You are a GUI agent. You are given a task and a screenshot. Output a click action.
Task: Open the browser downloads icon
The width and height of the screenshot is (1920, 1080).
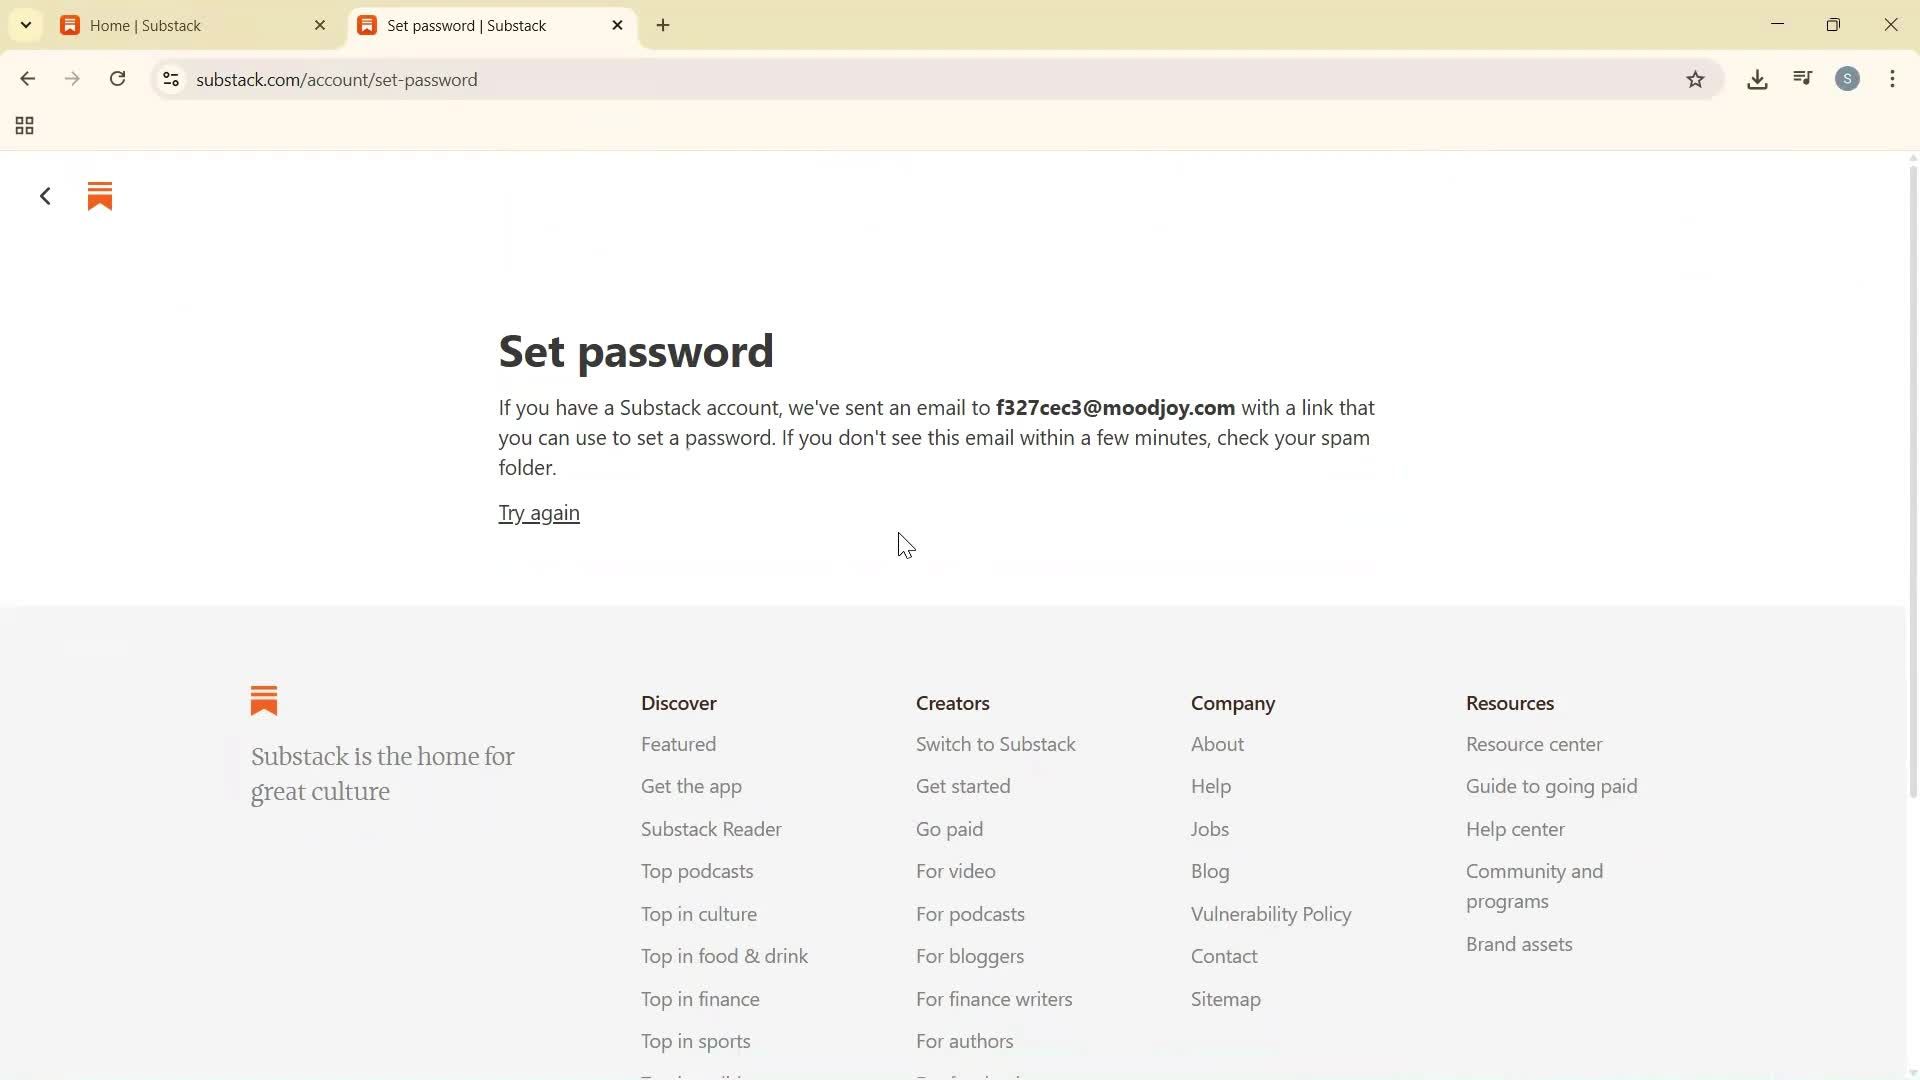(1757, 79)
